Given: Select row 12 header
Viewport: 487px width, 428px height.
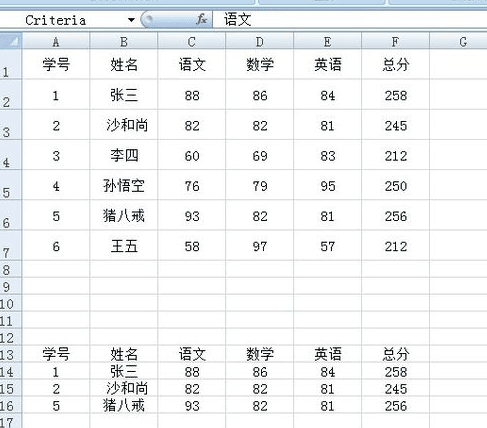Looking at the screenshot, I should click(x=11, y=337).
